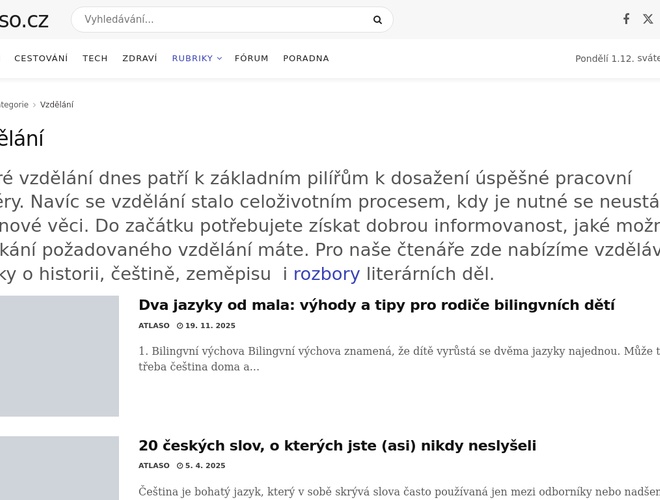This screenshot has height=500, width=660.
Task: Focus the Vyhledávání search field
Action: (220, 19)
